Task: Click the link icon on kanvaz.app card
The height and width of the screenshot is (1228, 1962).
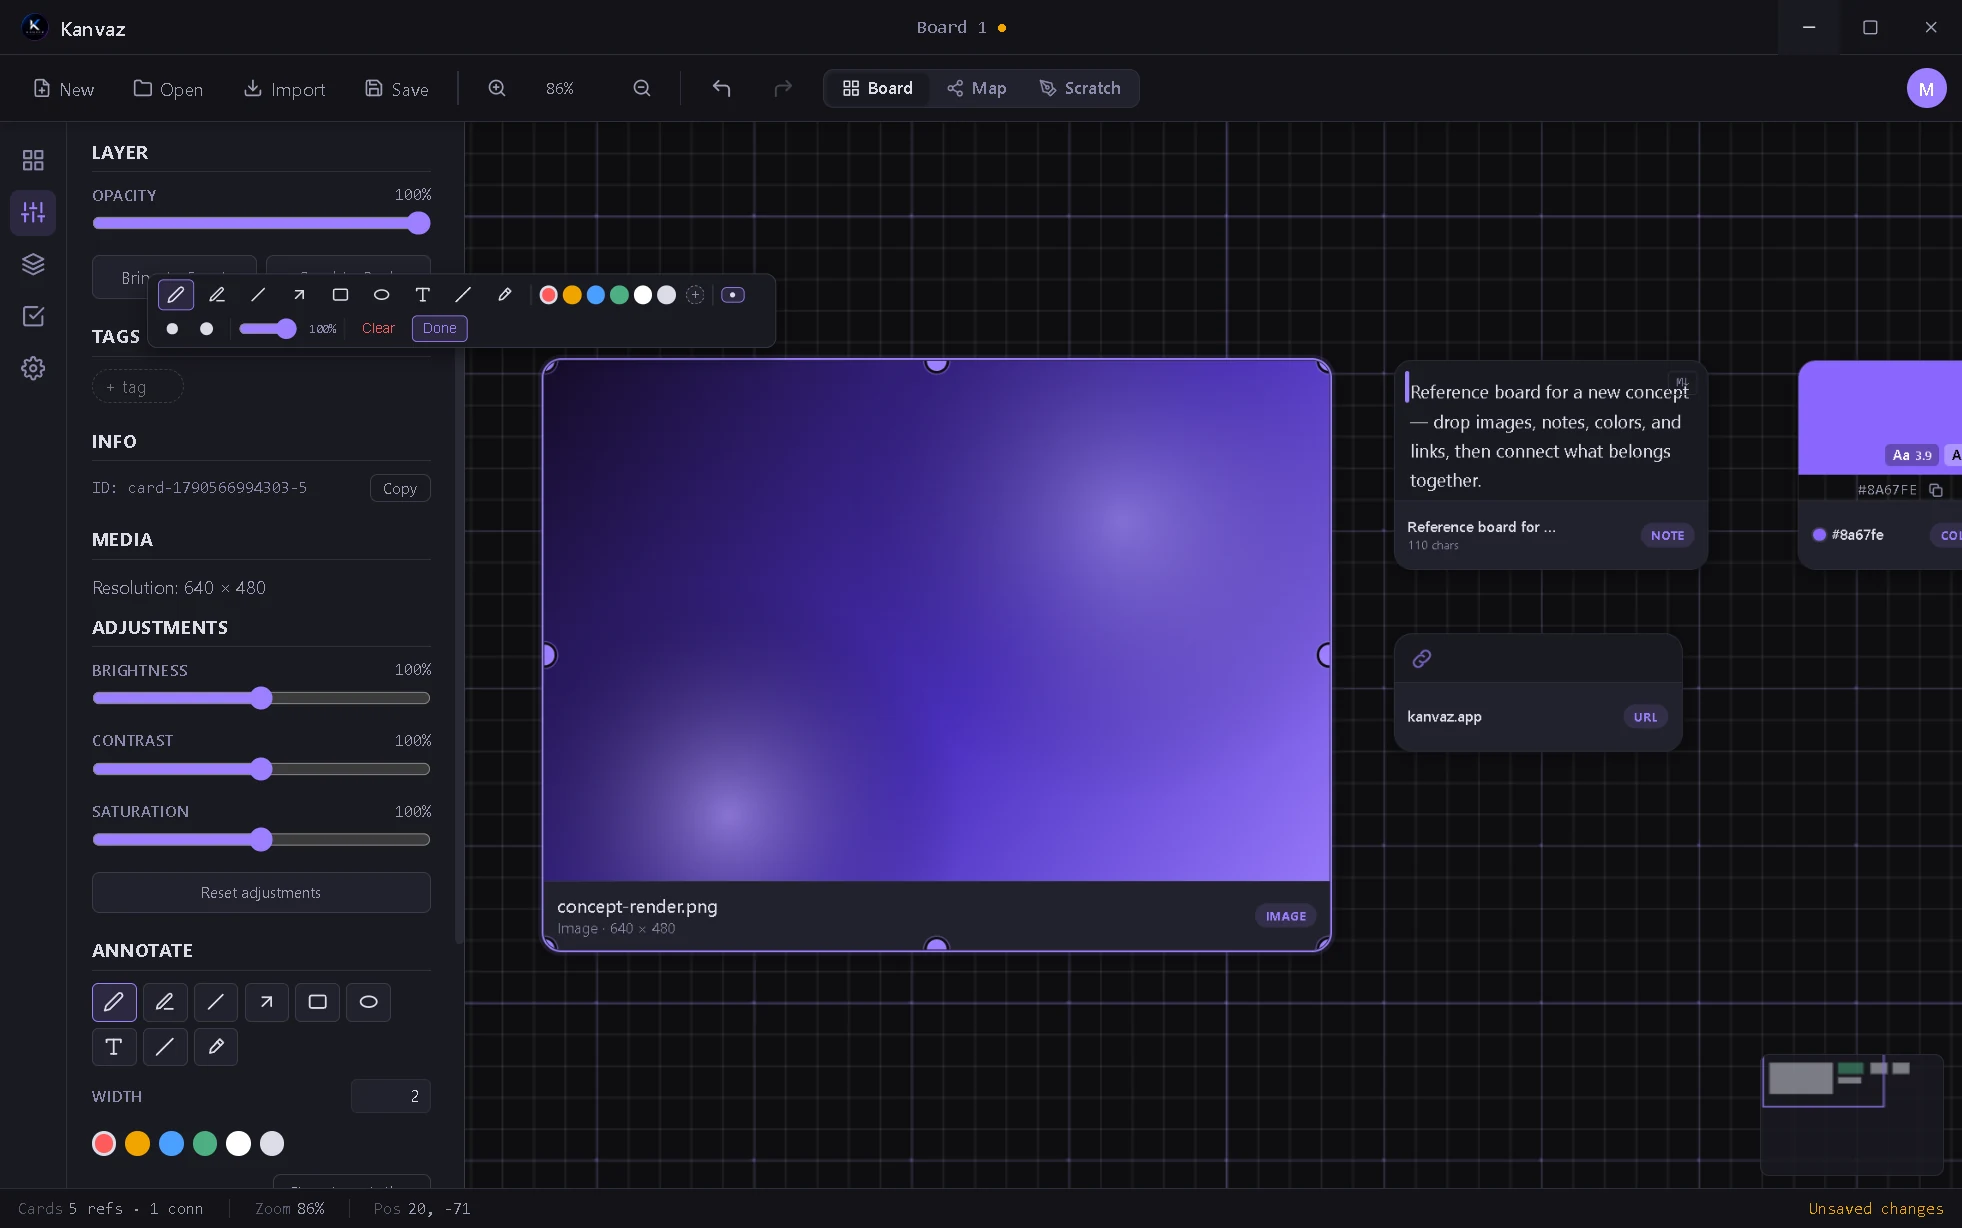Action: pyautogui.click(x=1421, y=658)
